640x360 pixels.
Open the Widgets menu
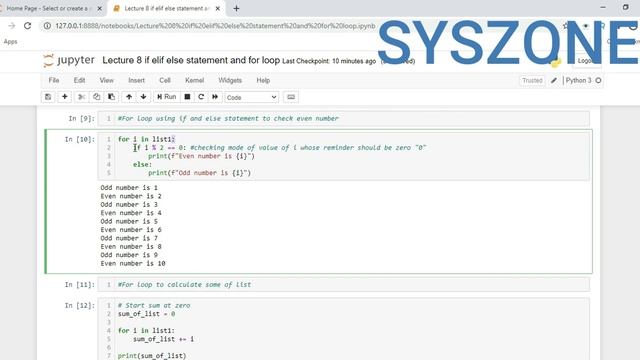coord(230,80)
